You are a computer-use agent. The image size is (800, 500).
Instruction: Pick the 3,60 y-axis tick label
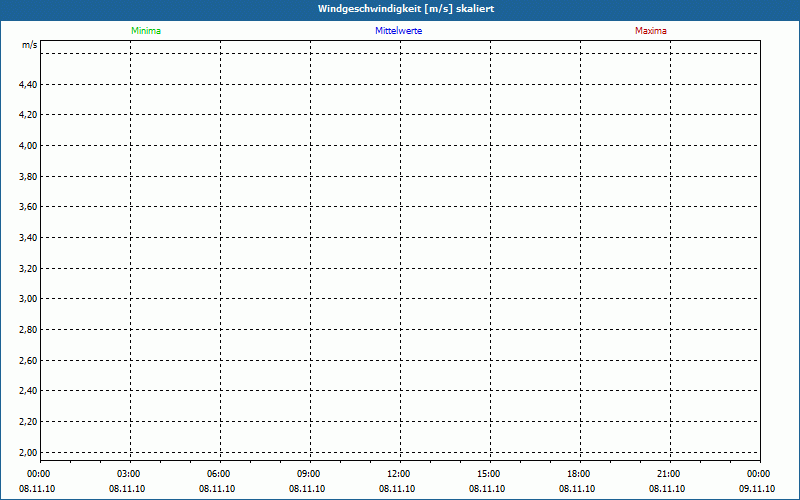(28, 207)
